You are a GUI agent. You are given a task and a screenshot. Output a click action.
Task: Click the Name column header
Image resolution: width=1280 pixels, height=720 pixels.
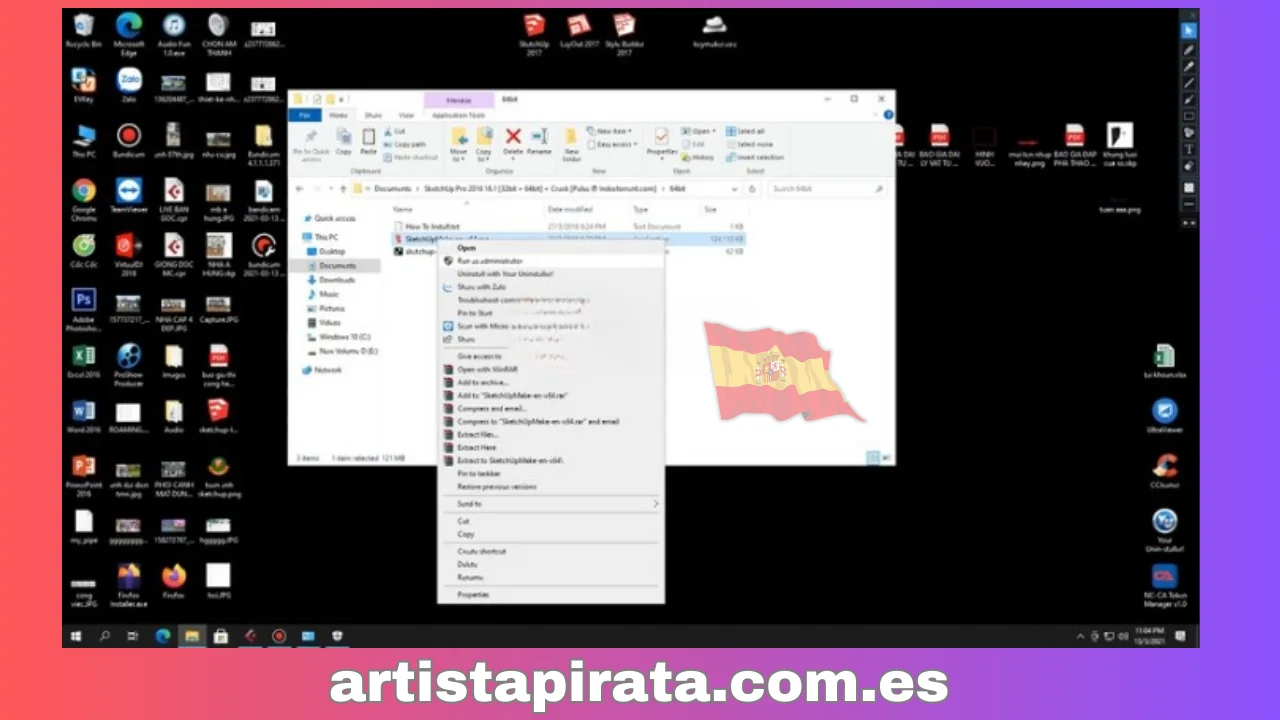coord(403,210)
